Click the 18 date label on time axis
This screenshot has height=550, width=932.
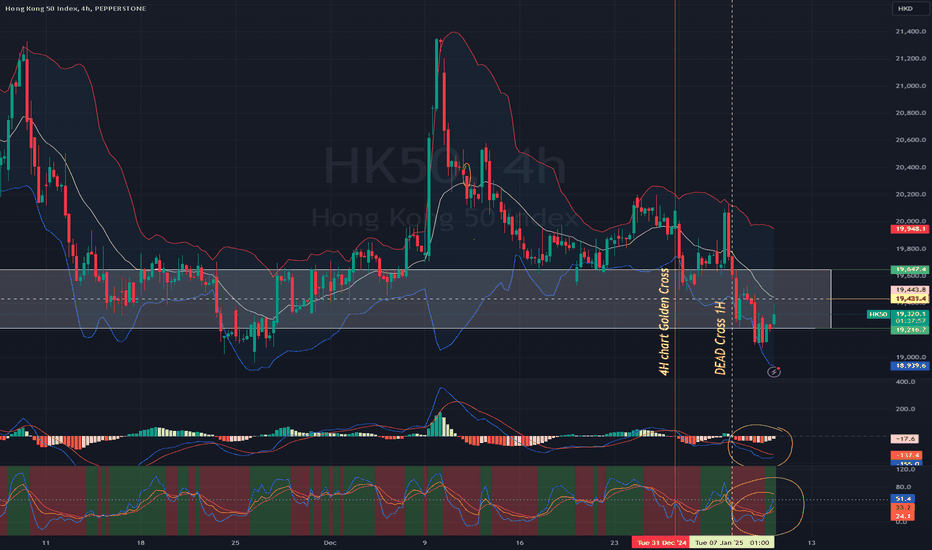(141, 543)
